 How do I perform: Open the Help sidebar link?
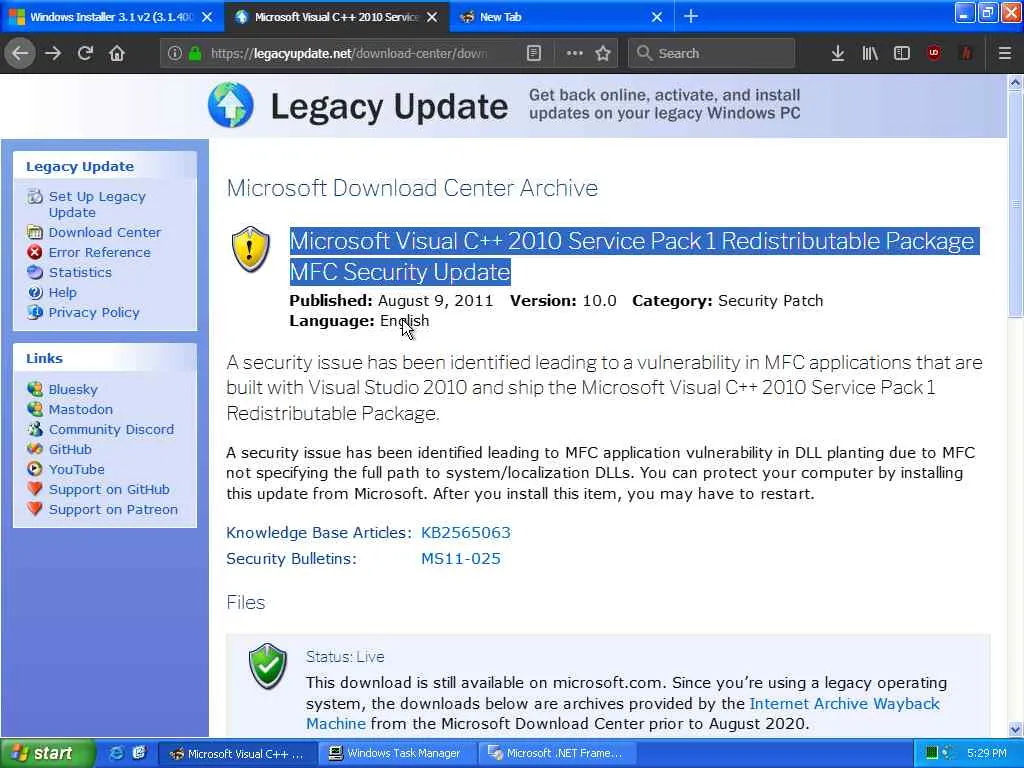coord(62,293)
